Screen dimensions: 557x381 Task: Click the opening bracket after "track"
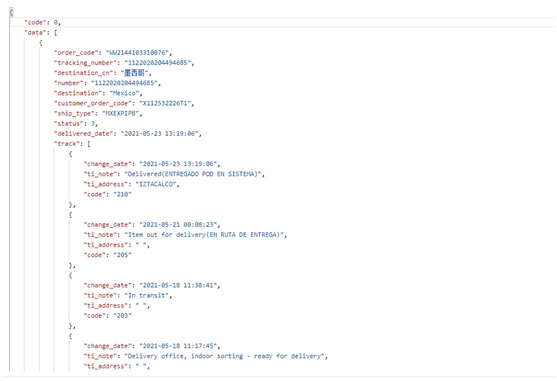89,144
